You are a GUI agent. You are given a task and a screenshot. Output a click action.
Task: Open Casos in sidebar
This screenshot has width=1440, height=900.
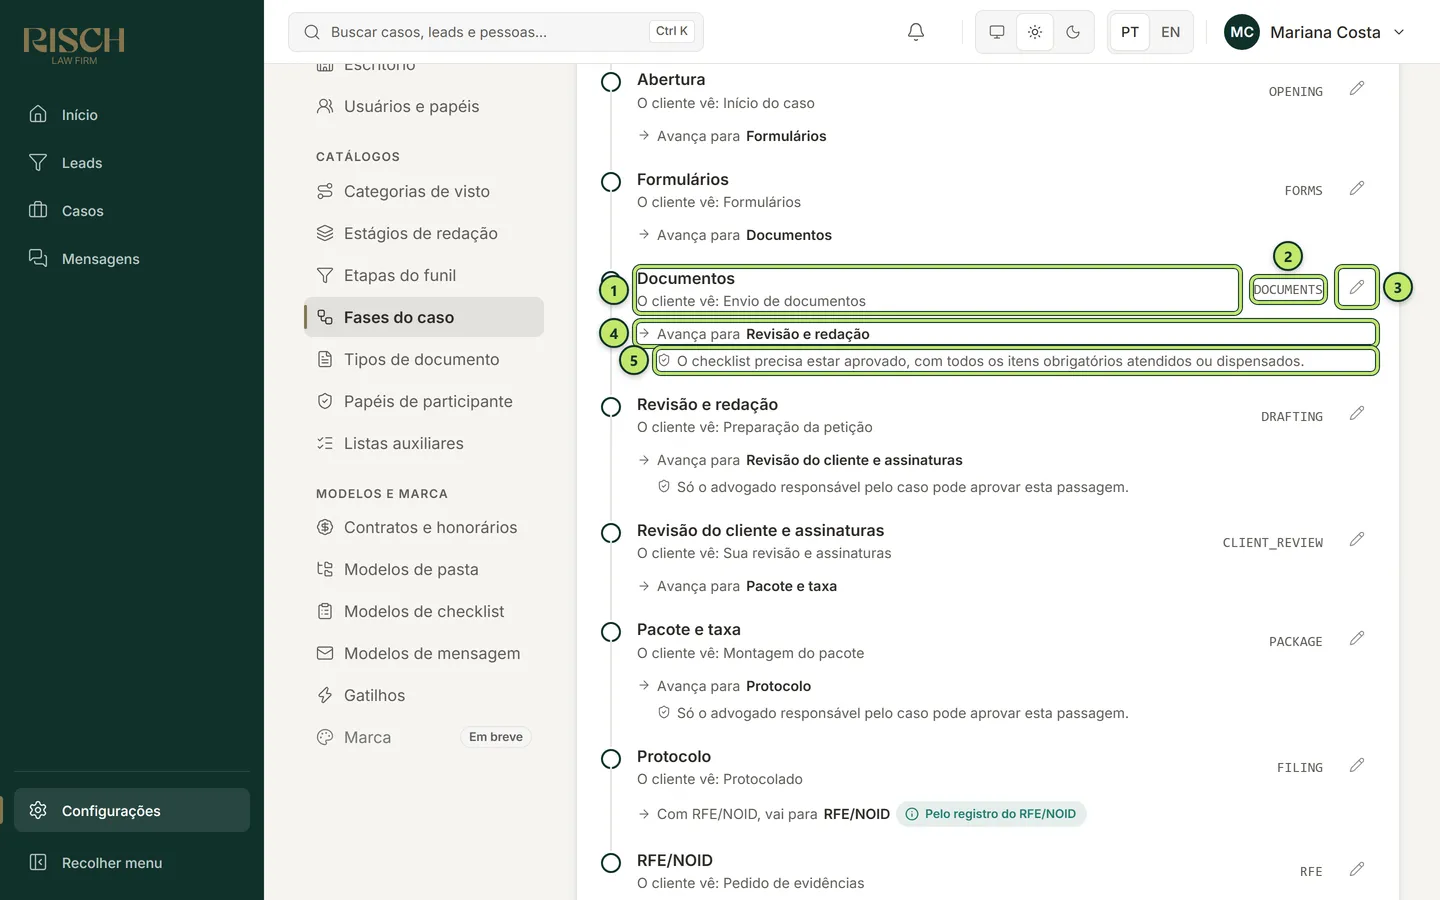(x=132, y=210)
